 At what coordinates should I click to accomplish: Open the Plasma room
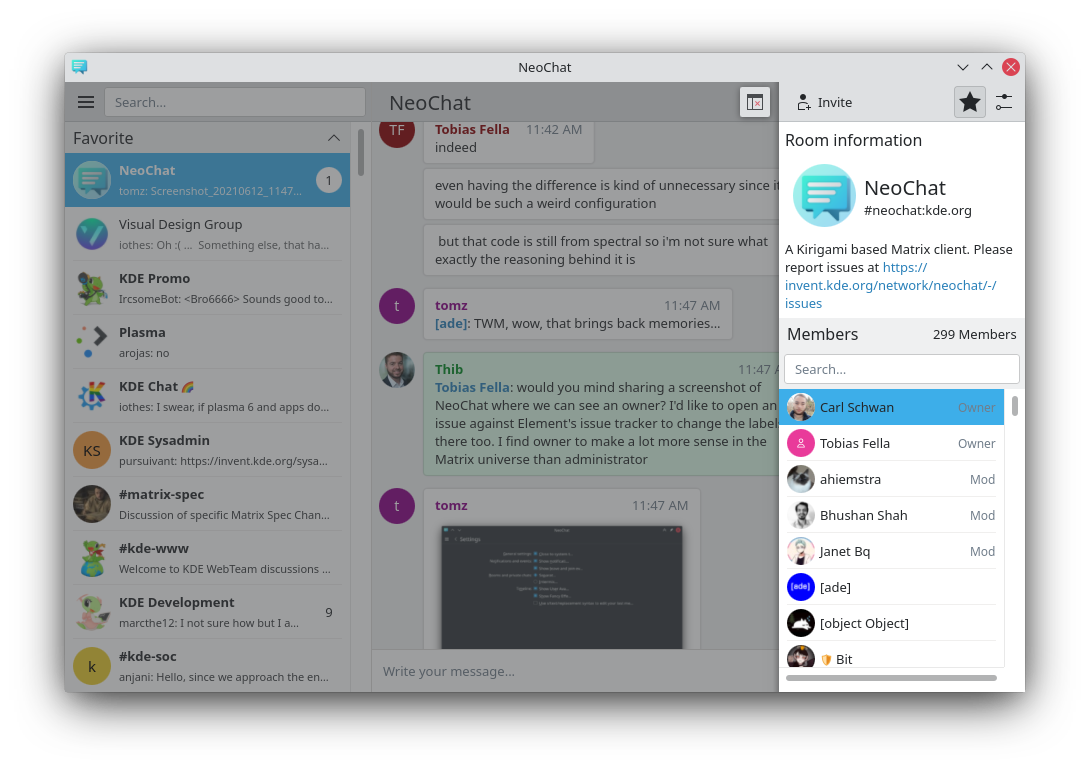tap(207, 342)
